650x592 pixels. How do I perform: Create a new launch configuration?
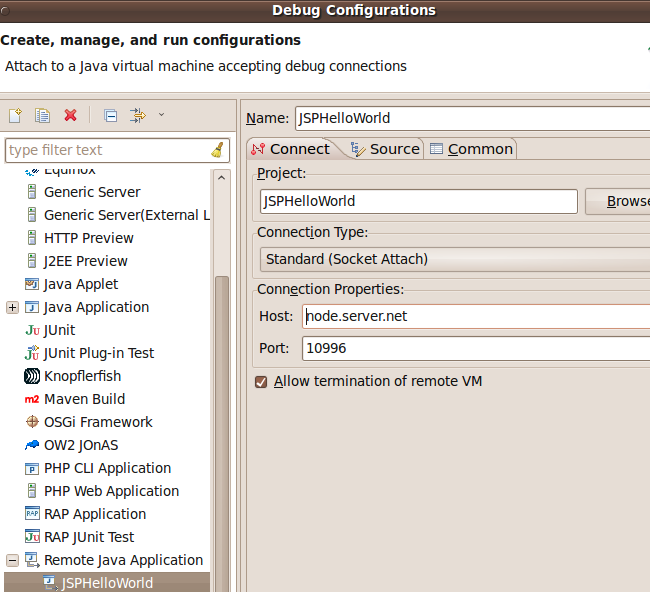pyautogui.click(x=15, y=115)
